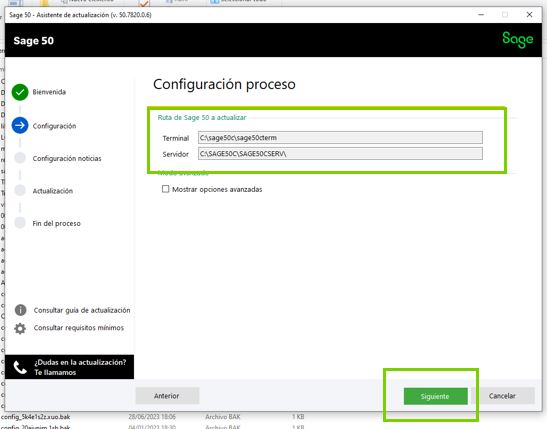Click the green checkmark Bienvenida step icon
The image size is (547, 429).
point(20,92)
